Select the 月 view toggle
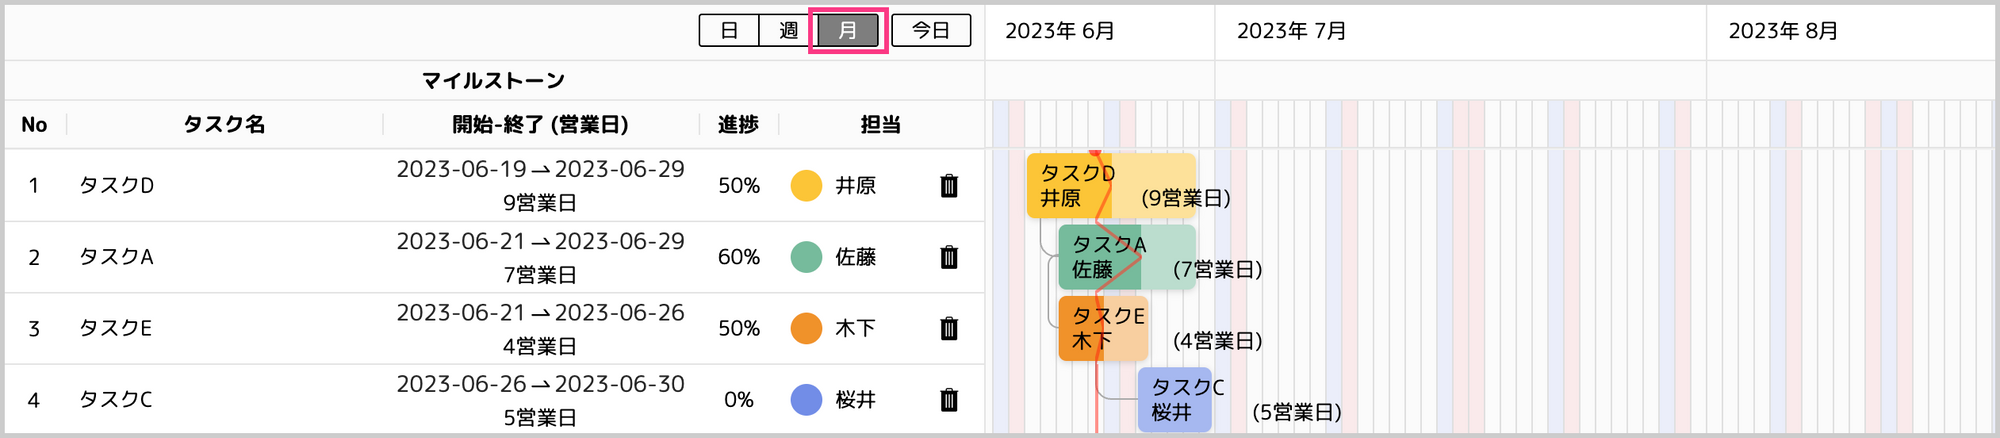The height and width of the screenshot is (438, 2000). 848,31
